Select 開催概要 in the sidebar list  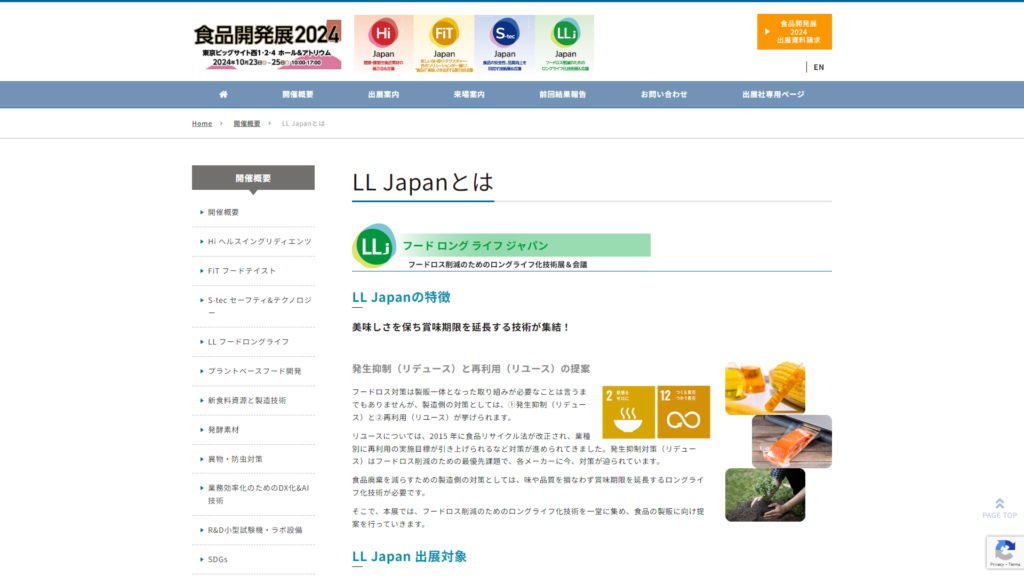(x=223, y=212)
